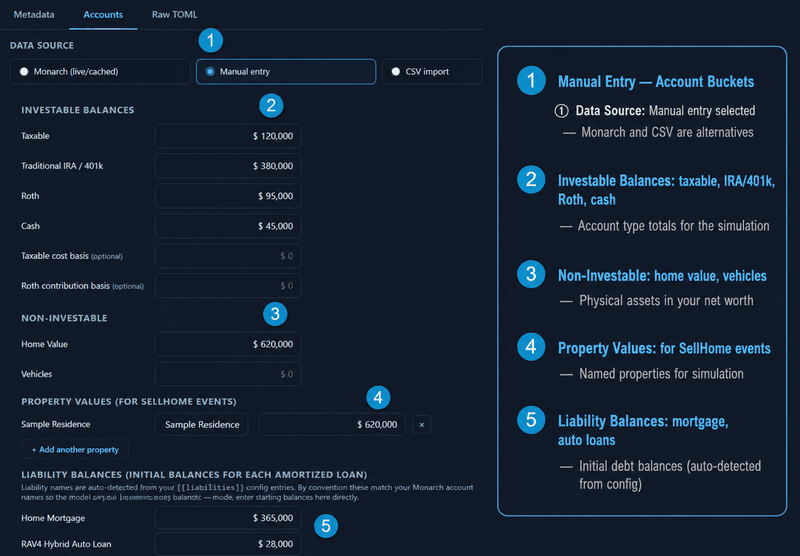Click the Investable Balances section heading
Screen dimensions: 800x556
[x=78, y=110]
